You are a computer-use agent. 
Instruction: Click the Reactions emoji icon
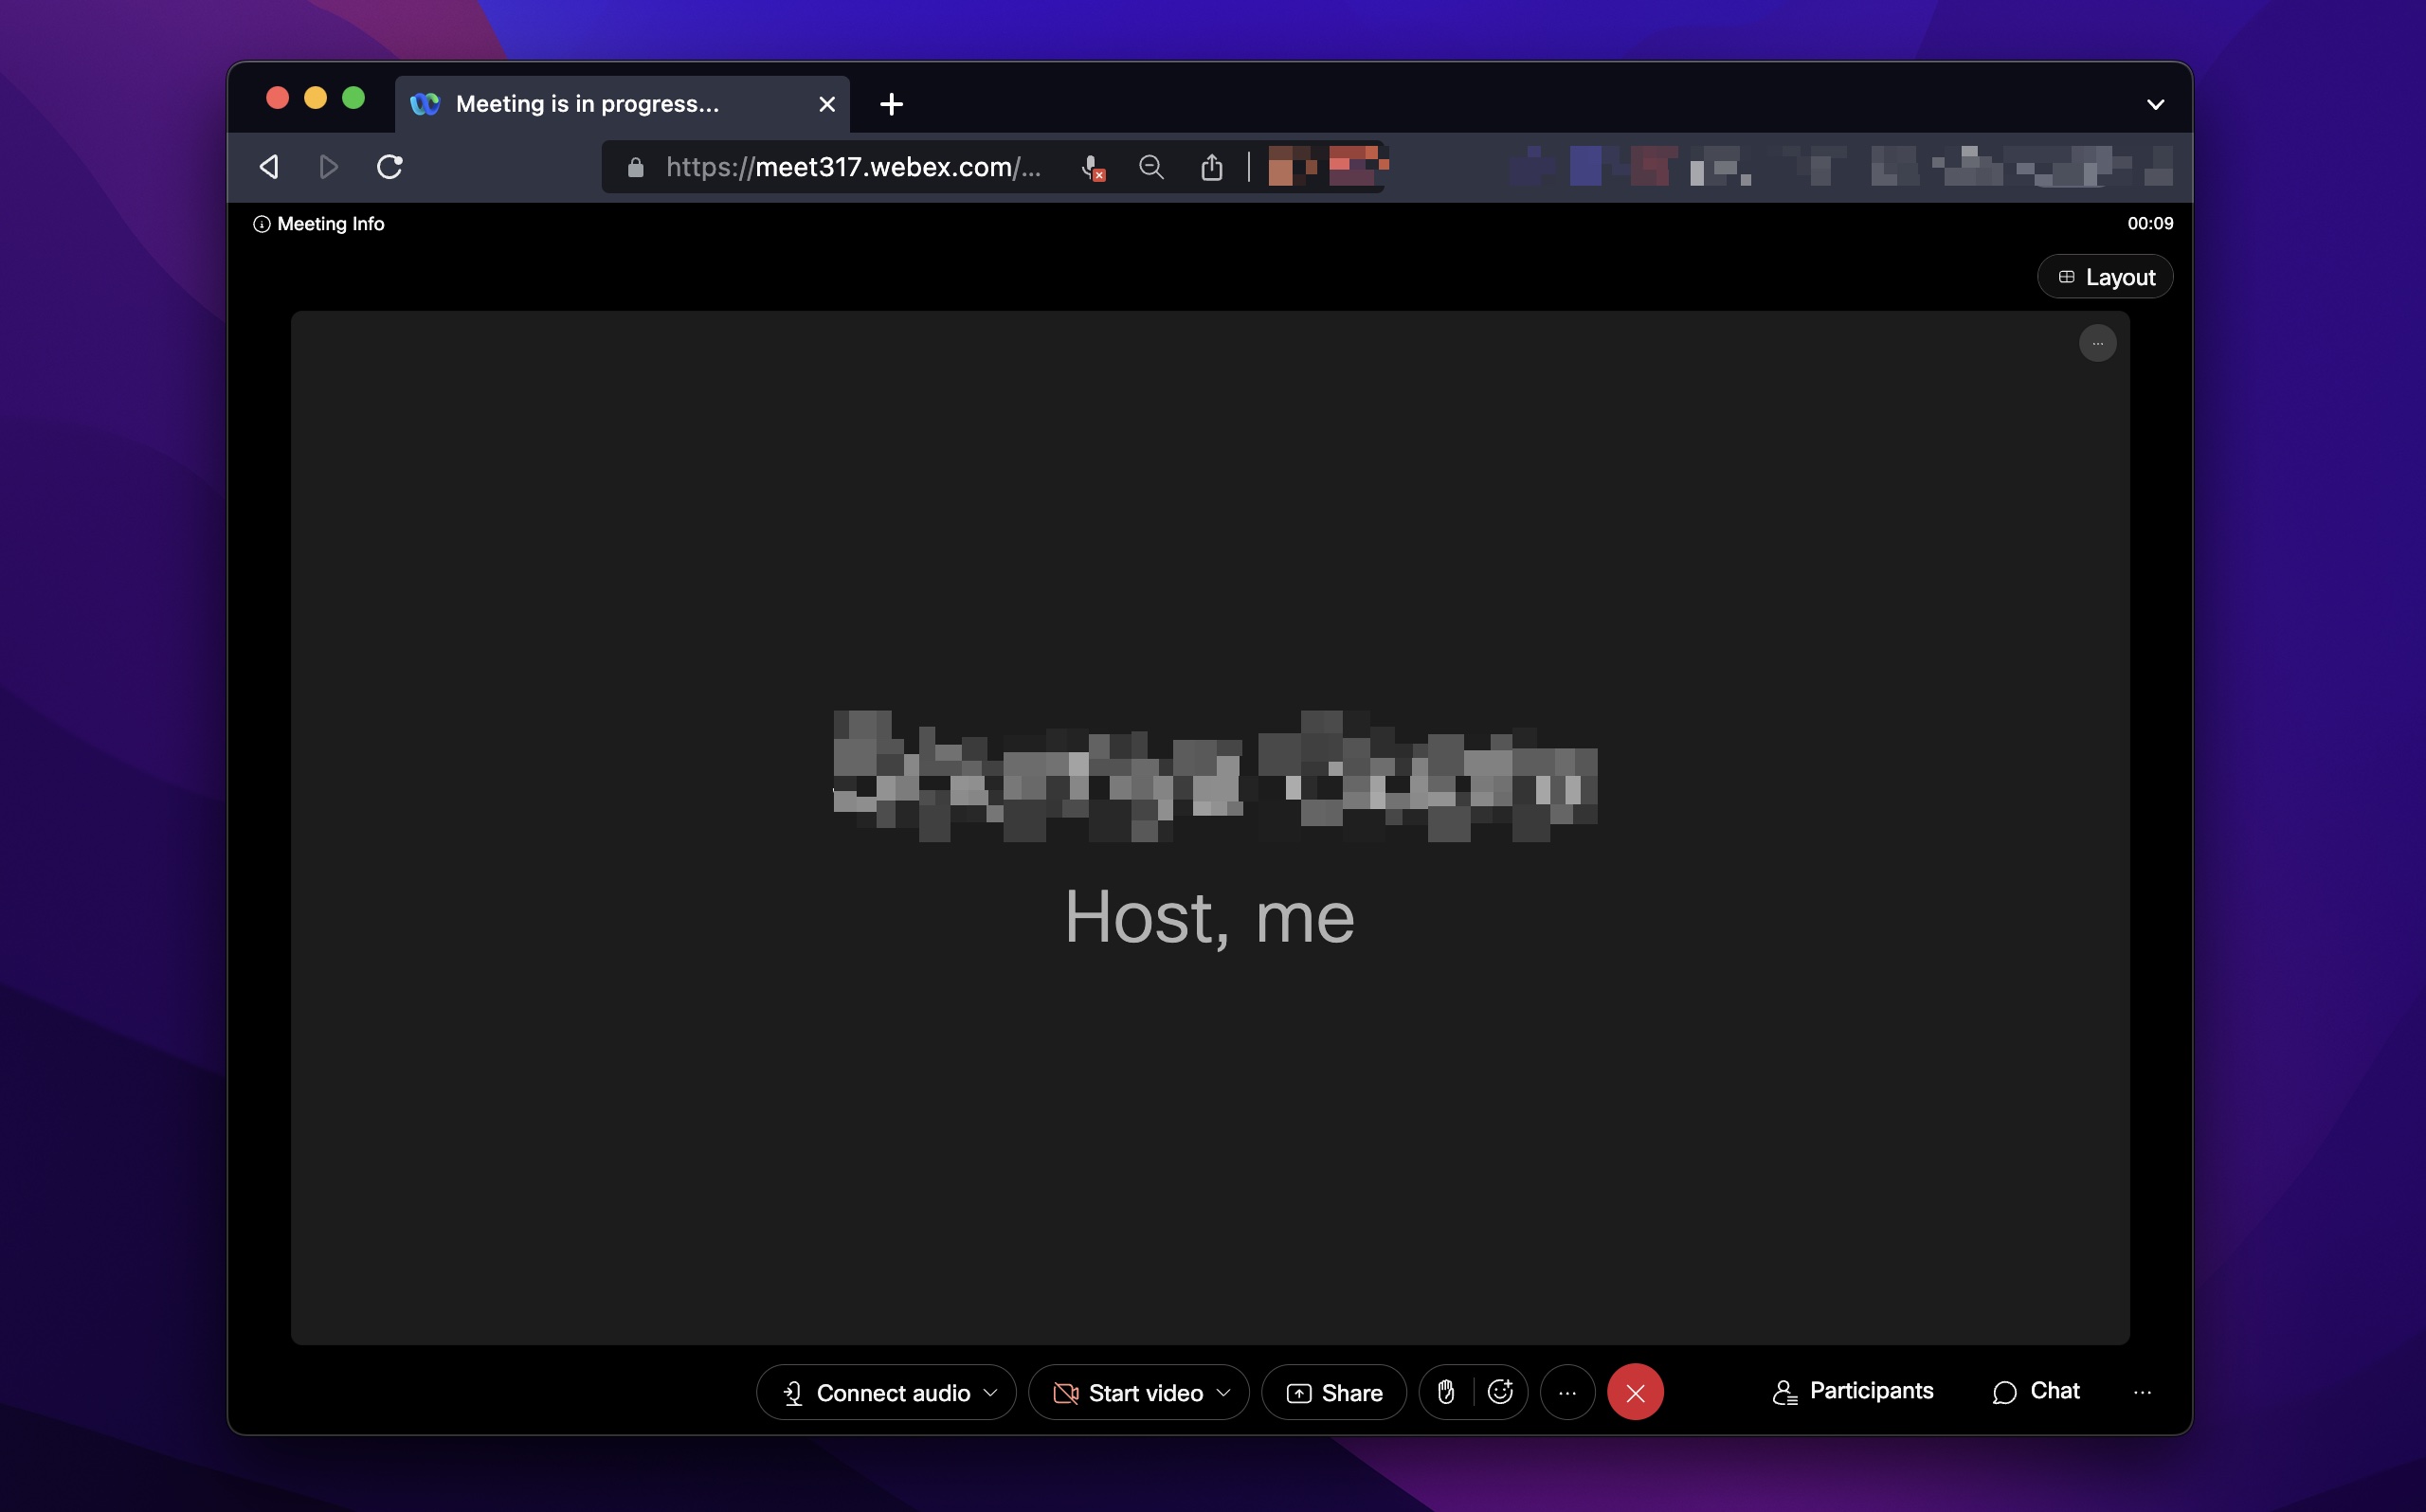[1501, 1392]
